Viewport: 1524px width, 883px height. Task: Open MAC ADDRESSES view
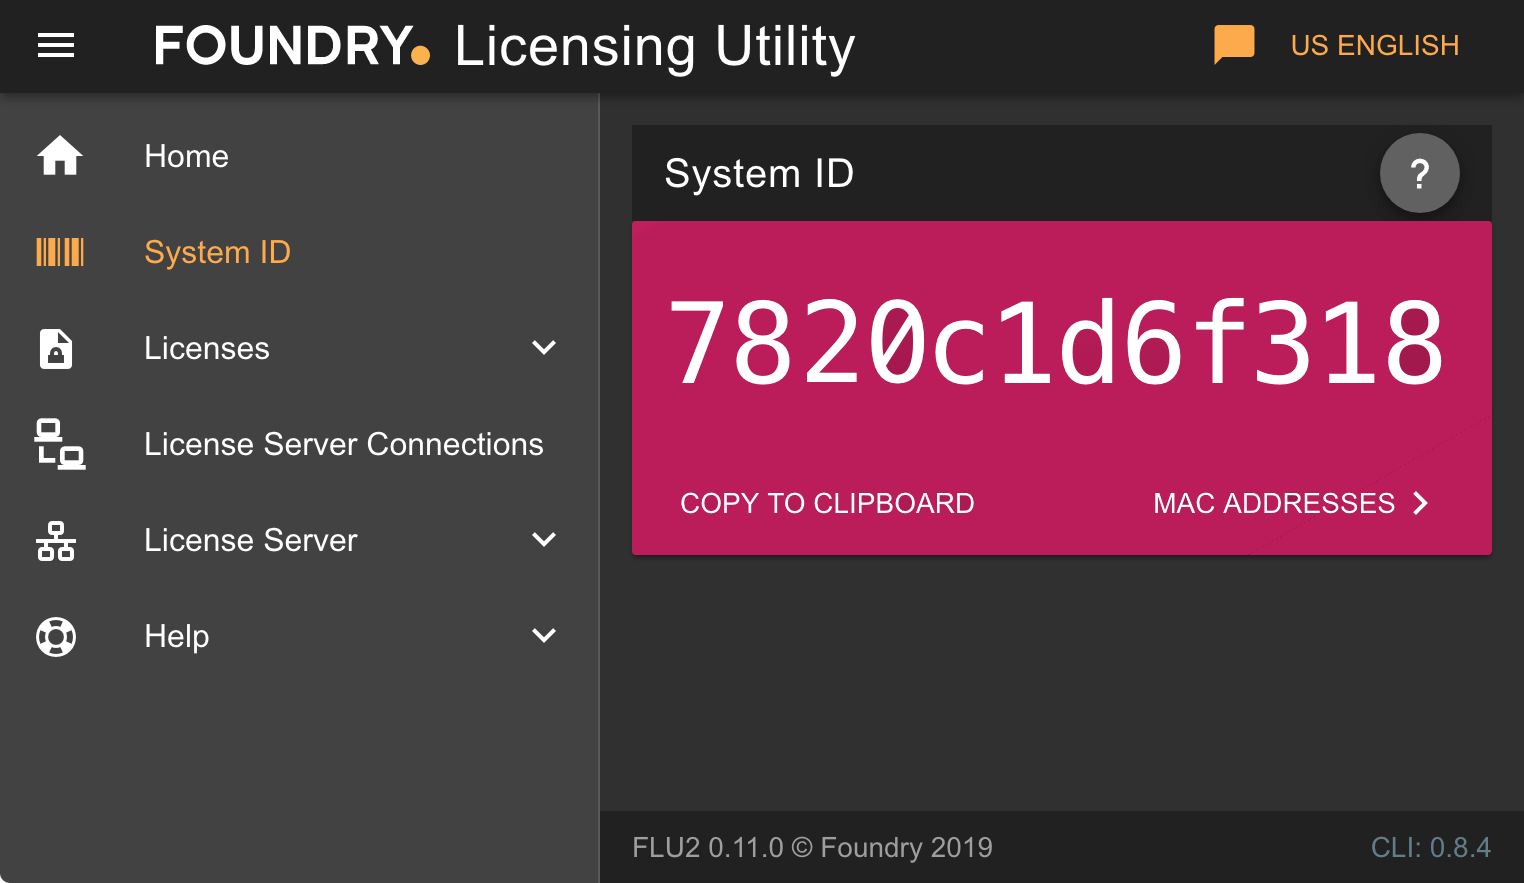click(x=1274, y=503)
